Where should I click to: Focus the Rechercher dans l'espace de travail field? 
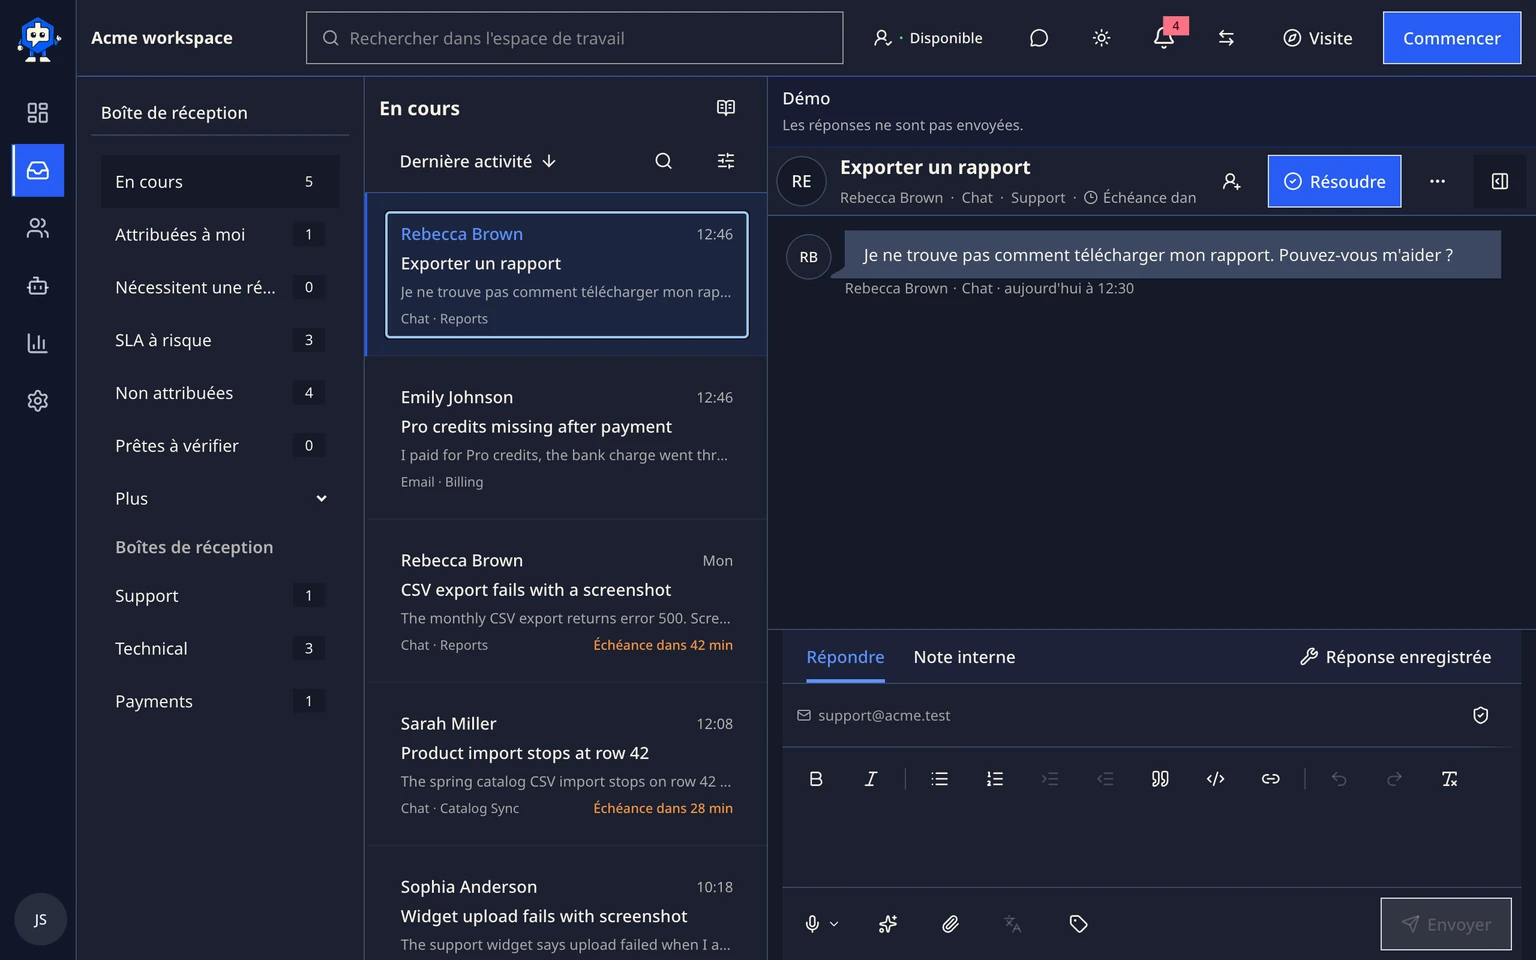[574, 38]
